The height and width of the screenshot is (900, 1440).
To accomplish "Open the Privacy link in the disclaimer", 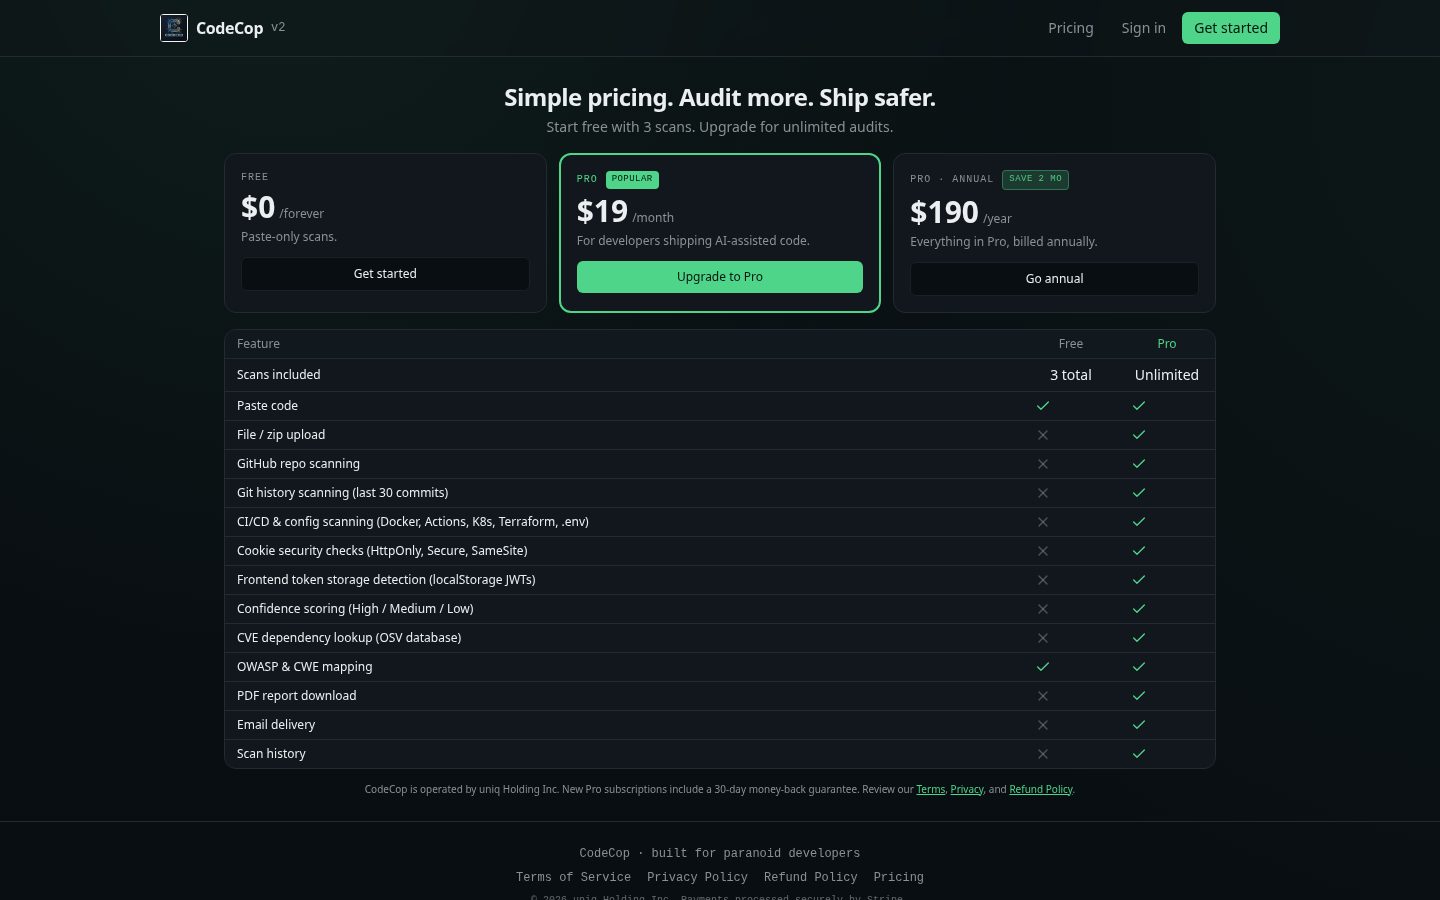I will point(967,789).
